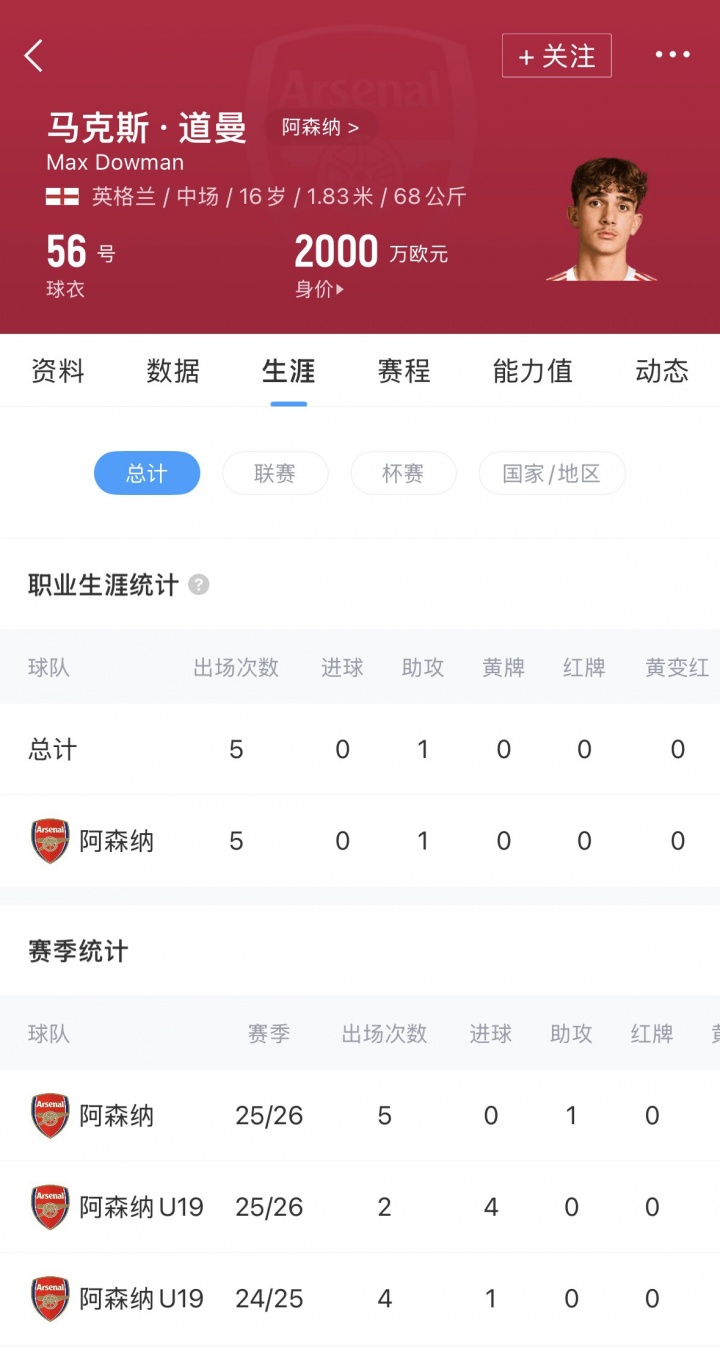Select the 国家/地区 filter pill
720x1347 pixels.
click(x=552, y=473)
